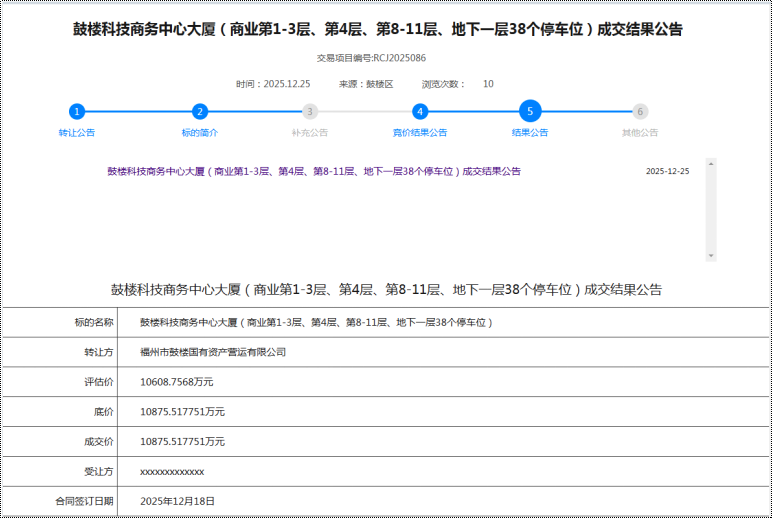This screenshot has width=773, height=519.
Task: Click the greyed step circle 3
Action: [310, 112]
